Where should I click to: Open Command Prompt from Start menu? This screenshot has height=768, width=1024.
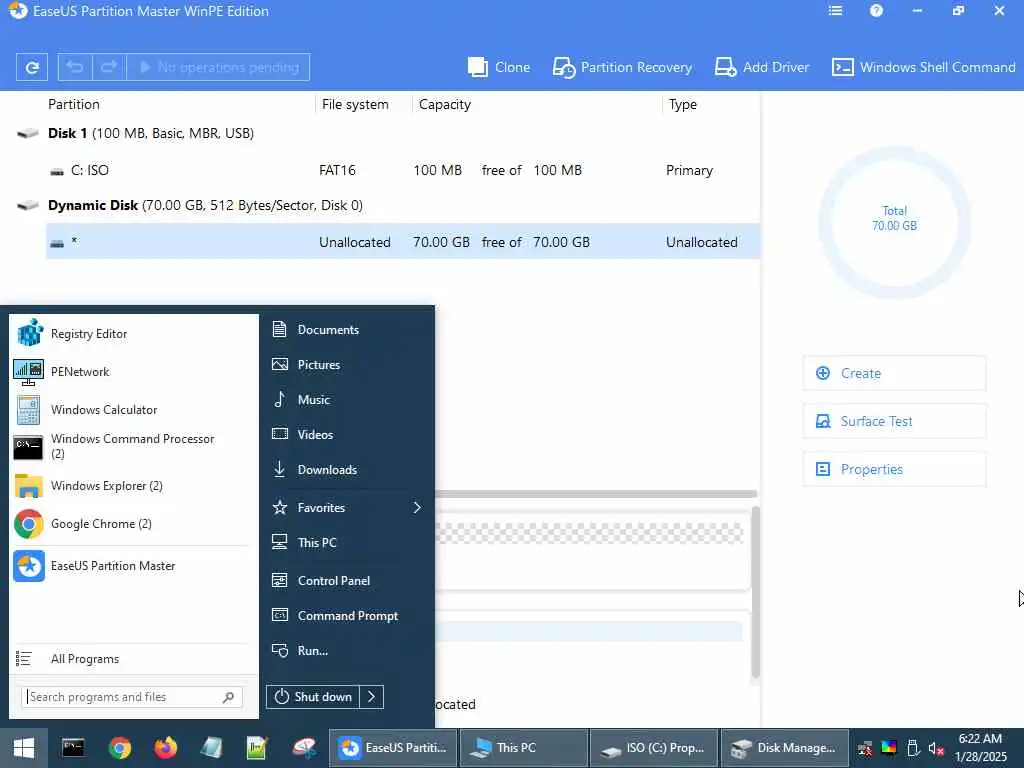pyautogui.click(x=346, y=616)
